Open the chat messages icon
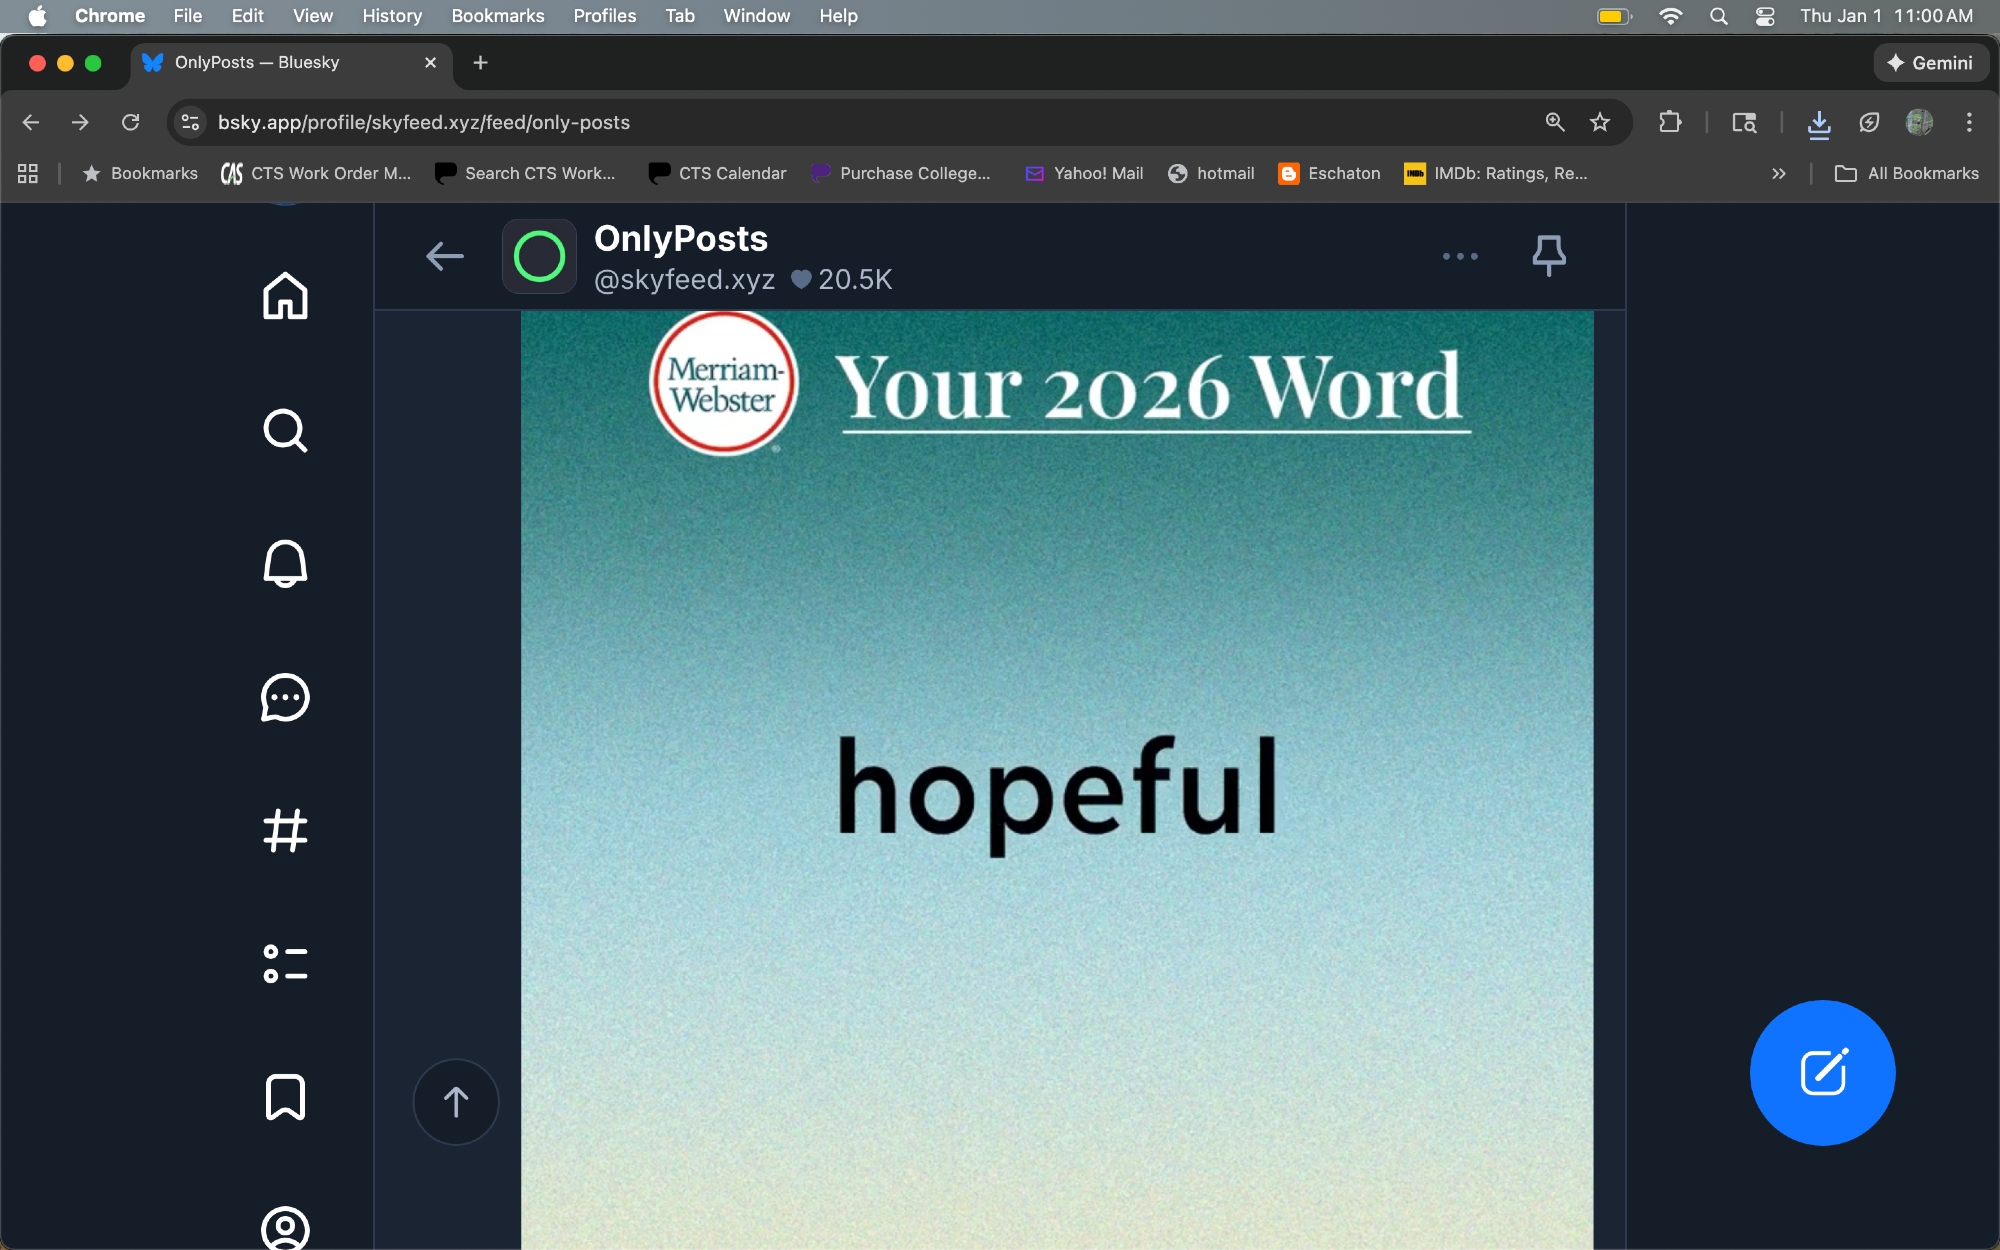The image size is (2000, 1250). (285, 697)
